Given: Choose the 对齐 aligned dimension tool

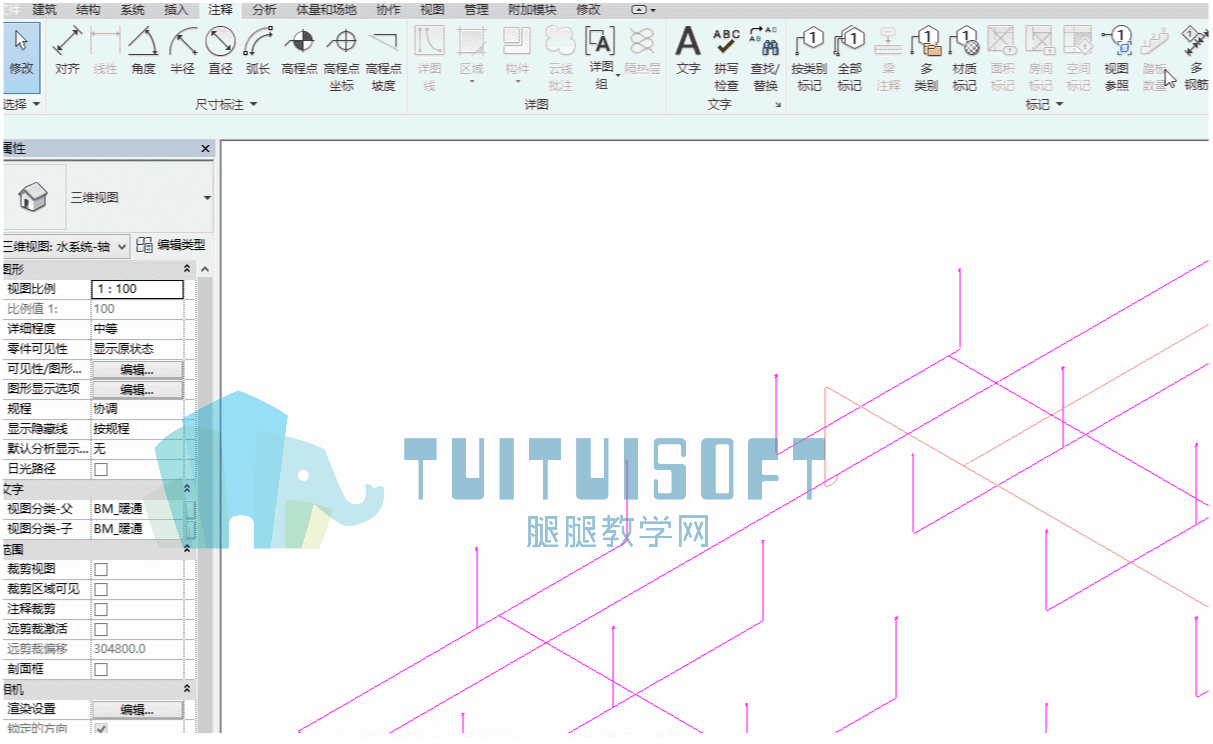Looking at the screenshot, I should pos(67,52).
